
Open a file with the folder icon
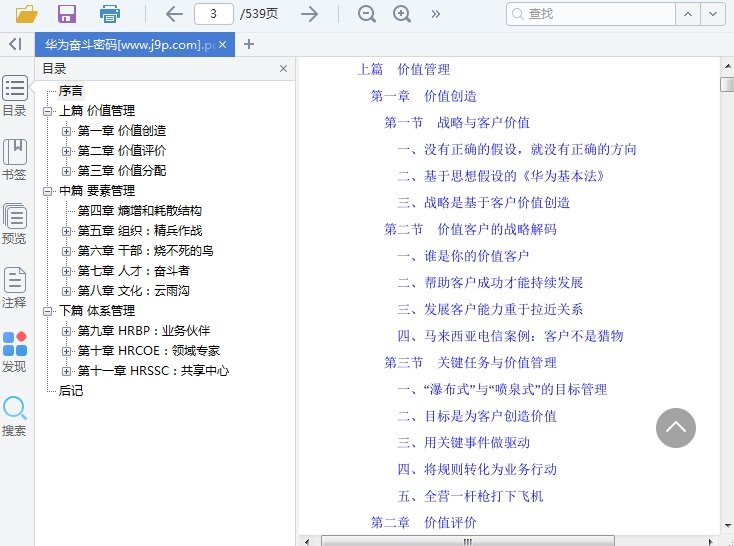[x=26, y=14]
